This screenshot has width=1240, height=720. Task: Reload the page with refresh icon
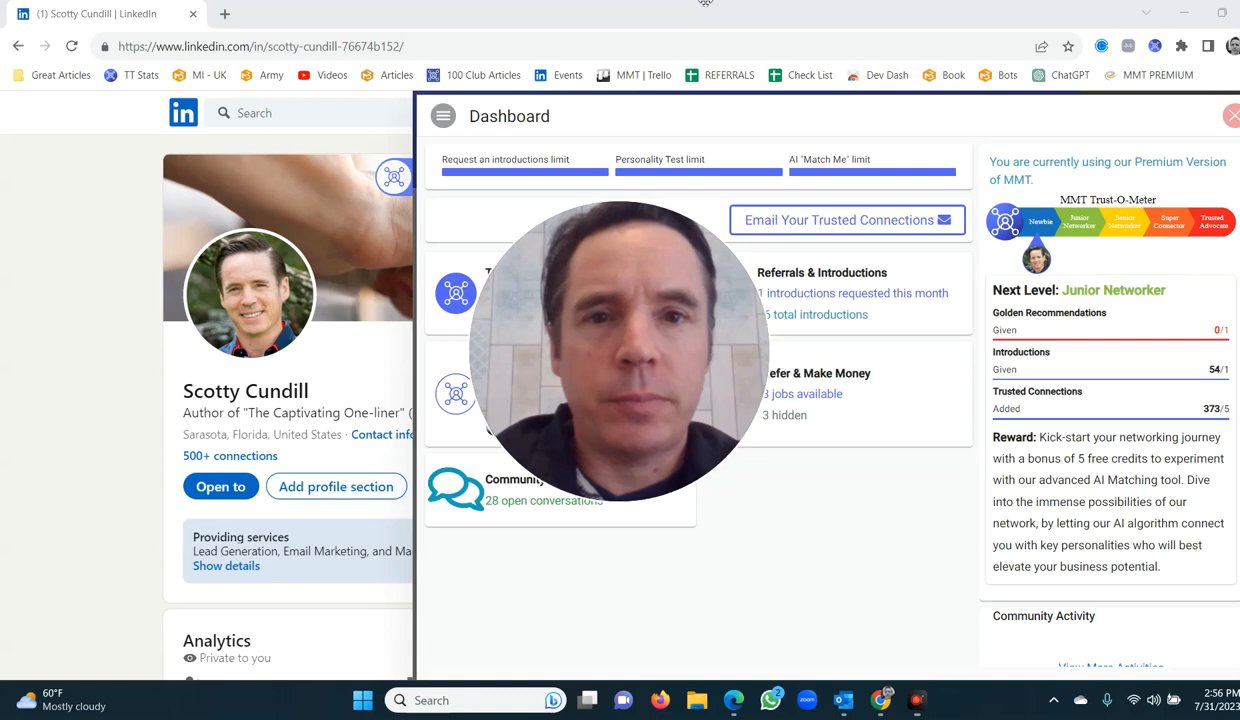[72, 46]
